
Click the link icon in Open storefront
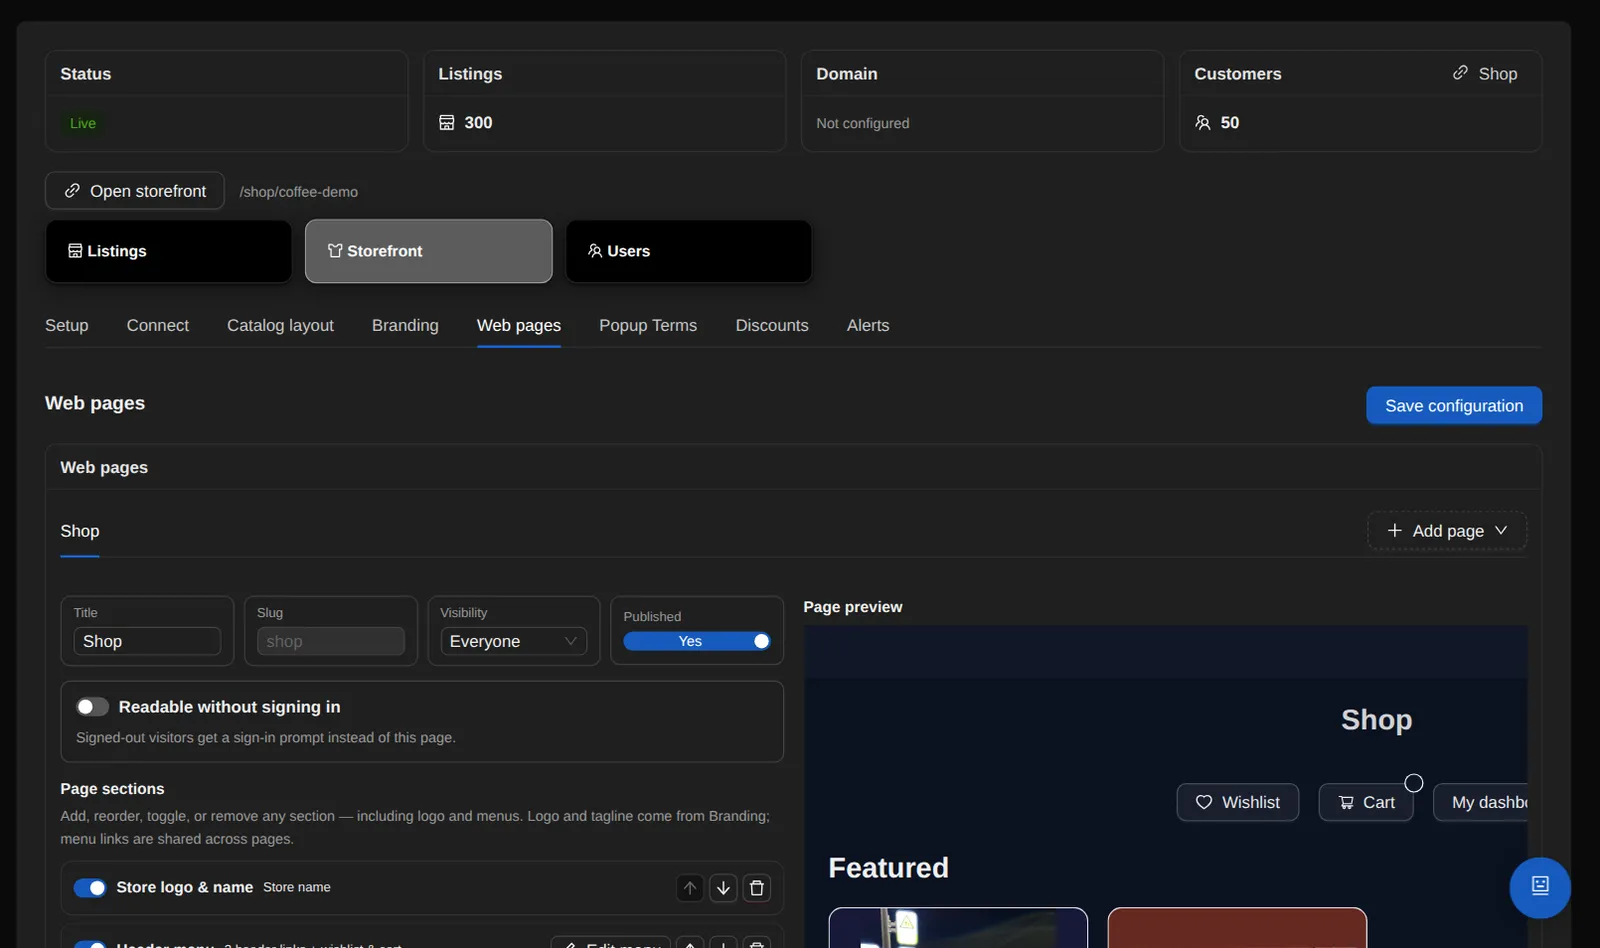click(x=72, y=190)
